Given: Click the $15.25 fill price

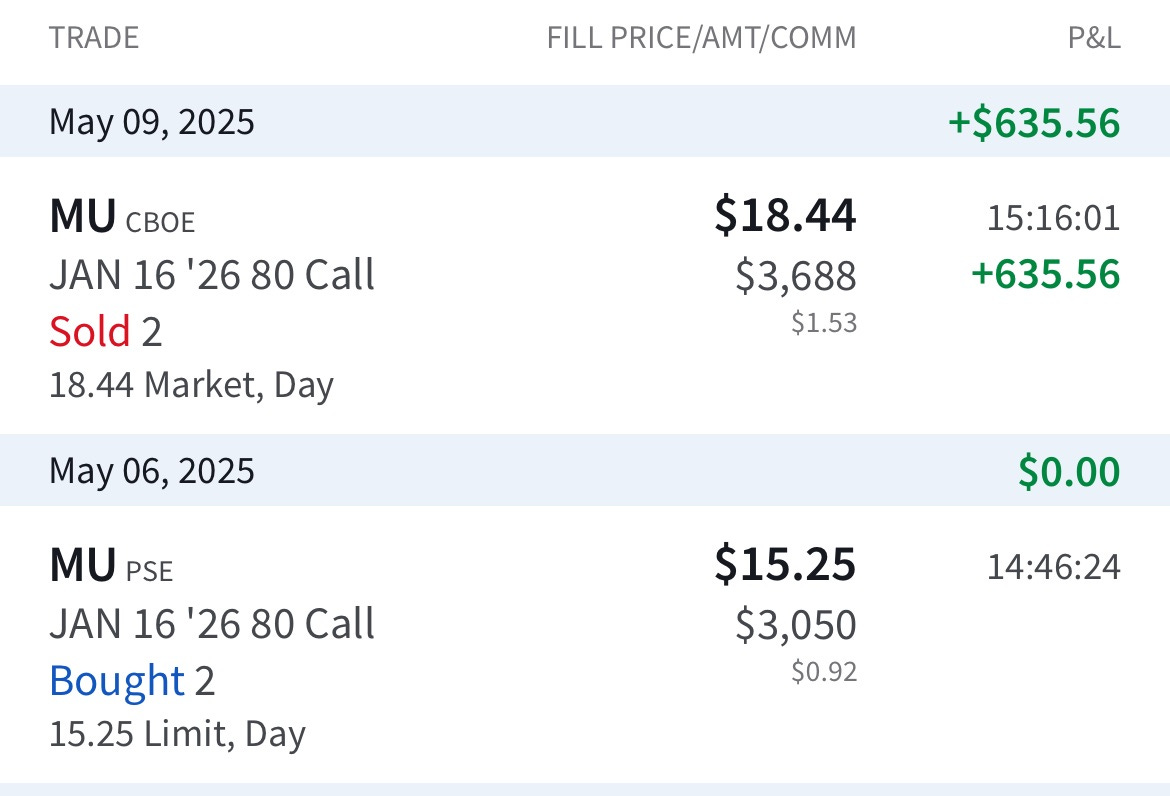Looking at the screenshot, I should tap(785, 565).
